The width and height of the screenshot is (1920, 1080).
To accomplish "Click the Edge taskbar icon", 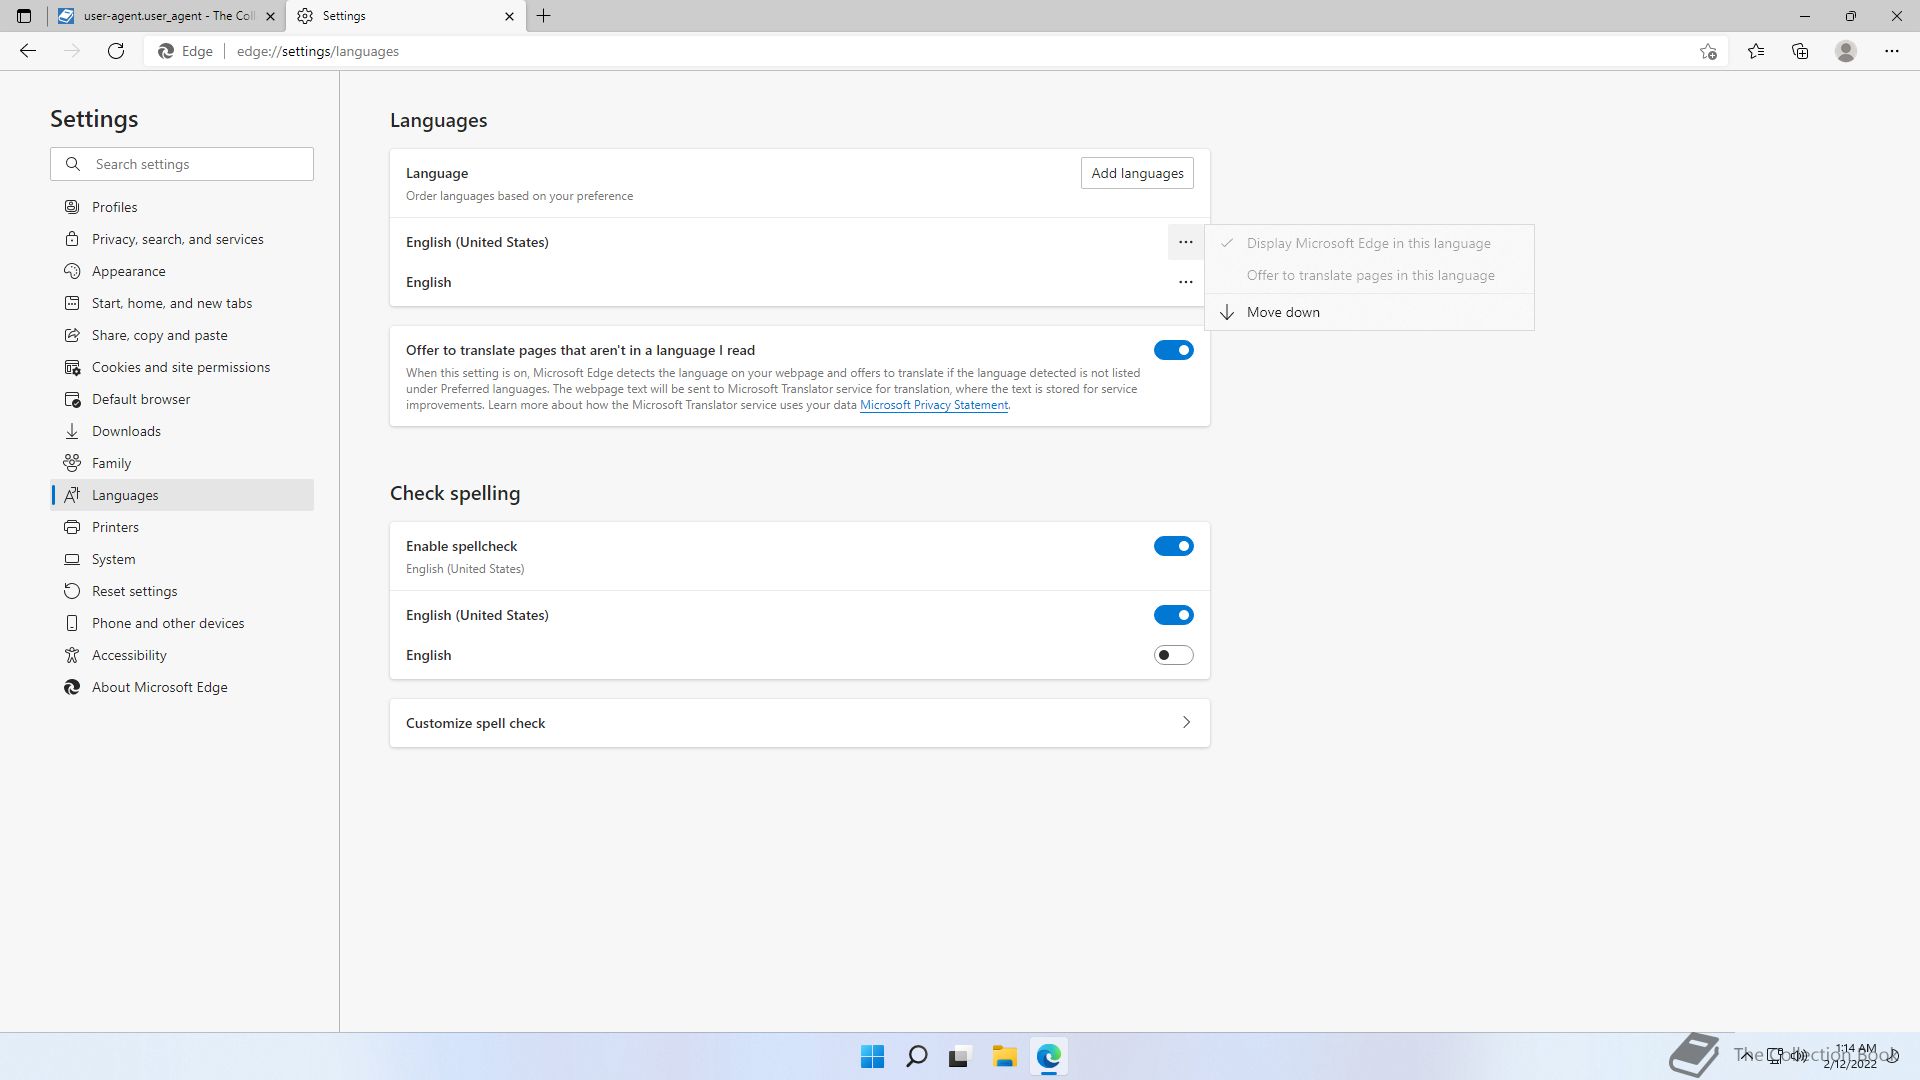I will 1048,1056.
